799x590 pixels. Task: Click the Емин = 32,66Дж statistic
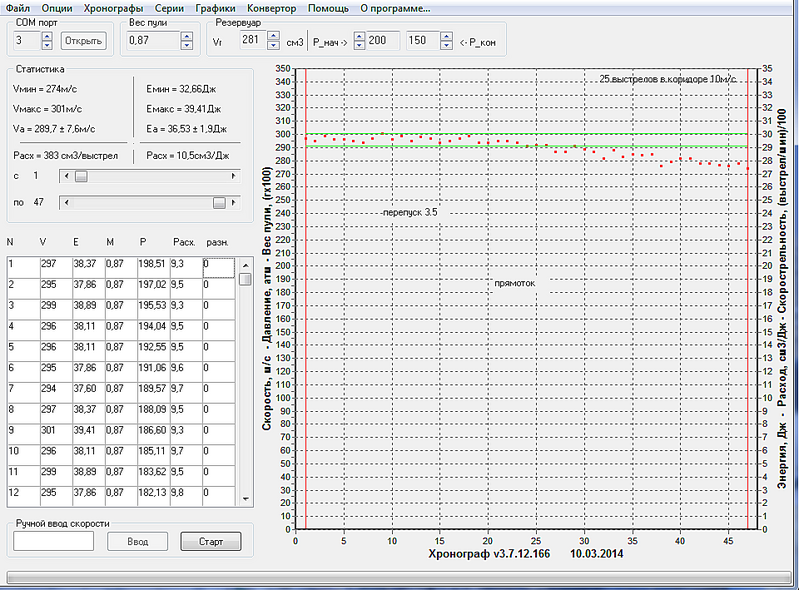click(x=181, y=89)
